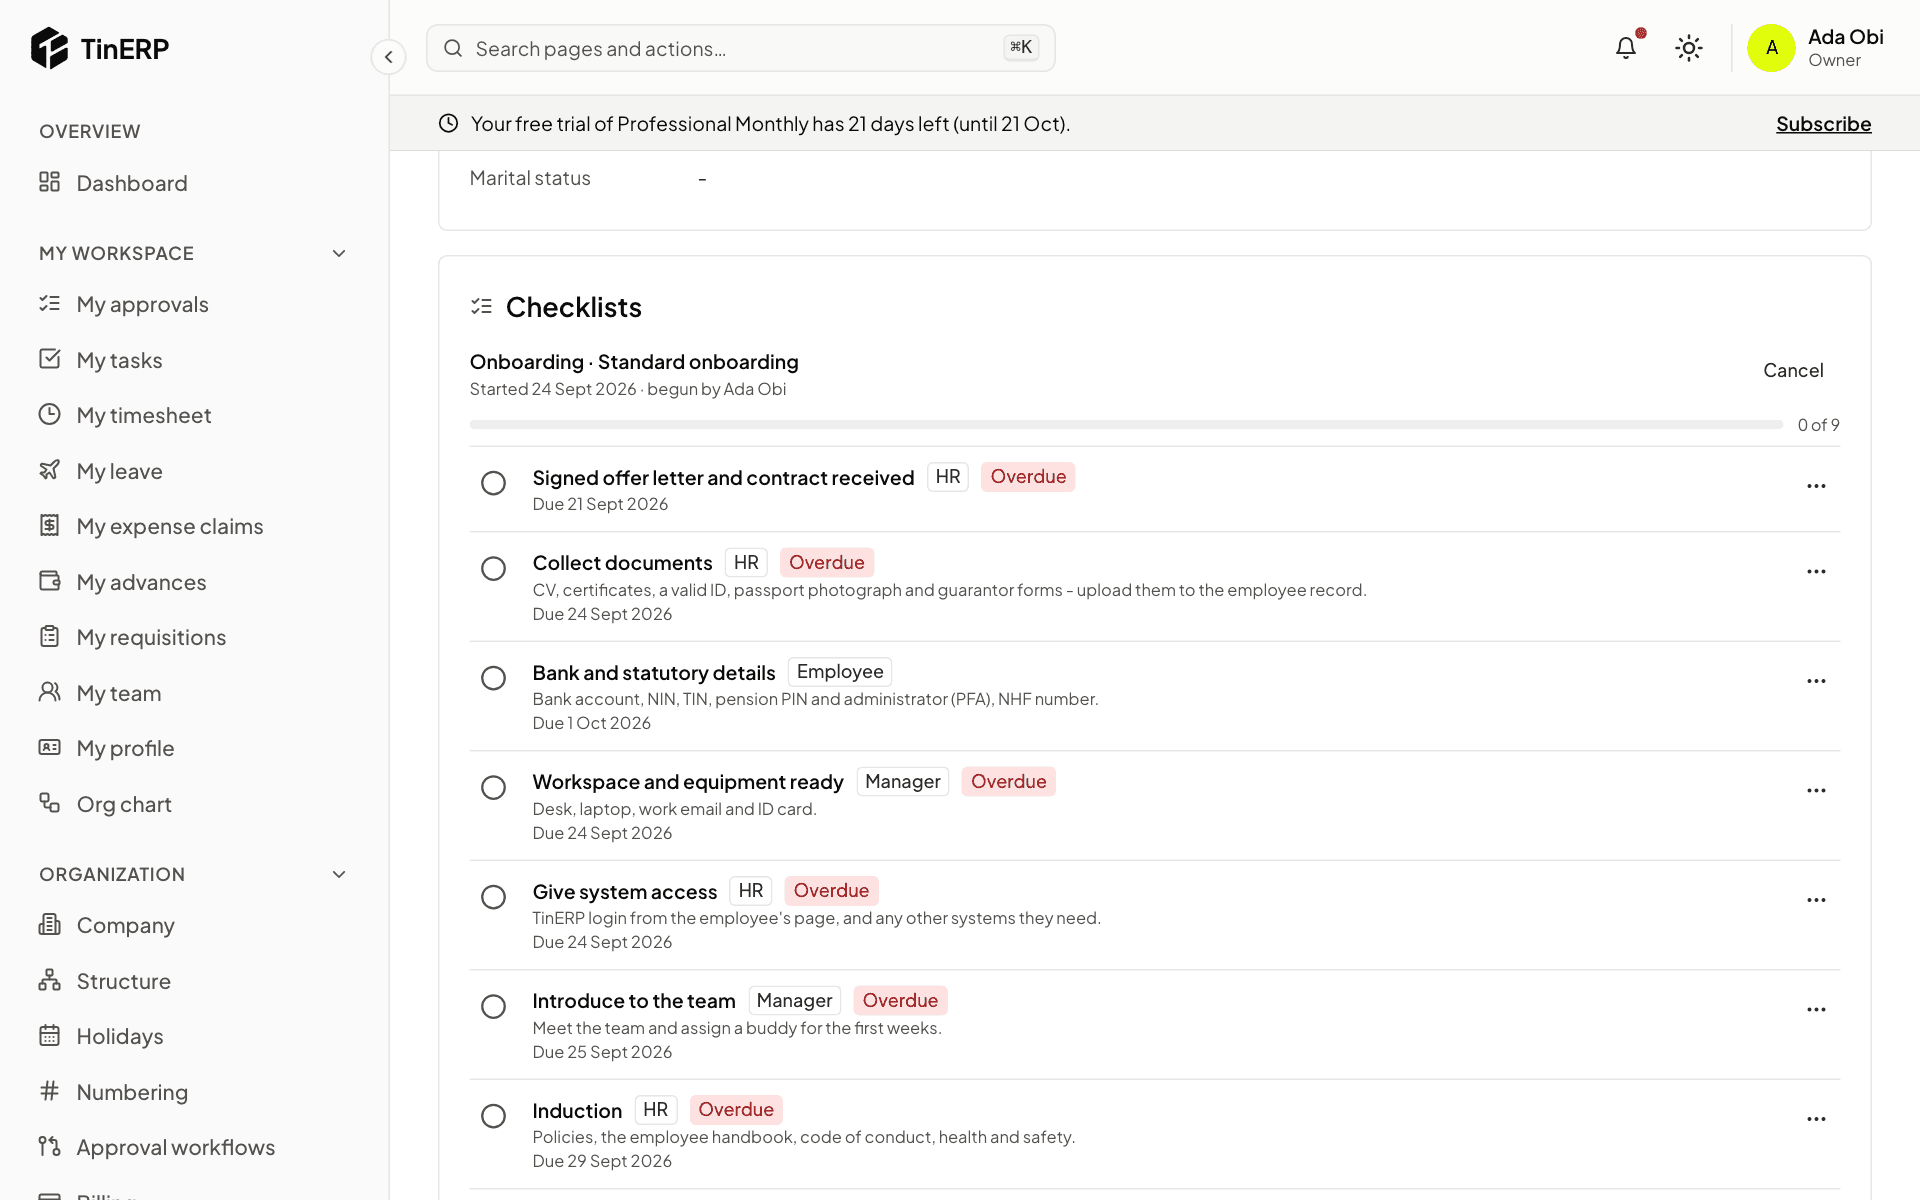1920x1200 pixels.
Task: Collapse the My Workspace section
Action: click(339, 254)
